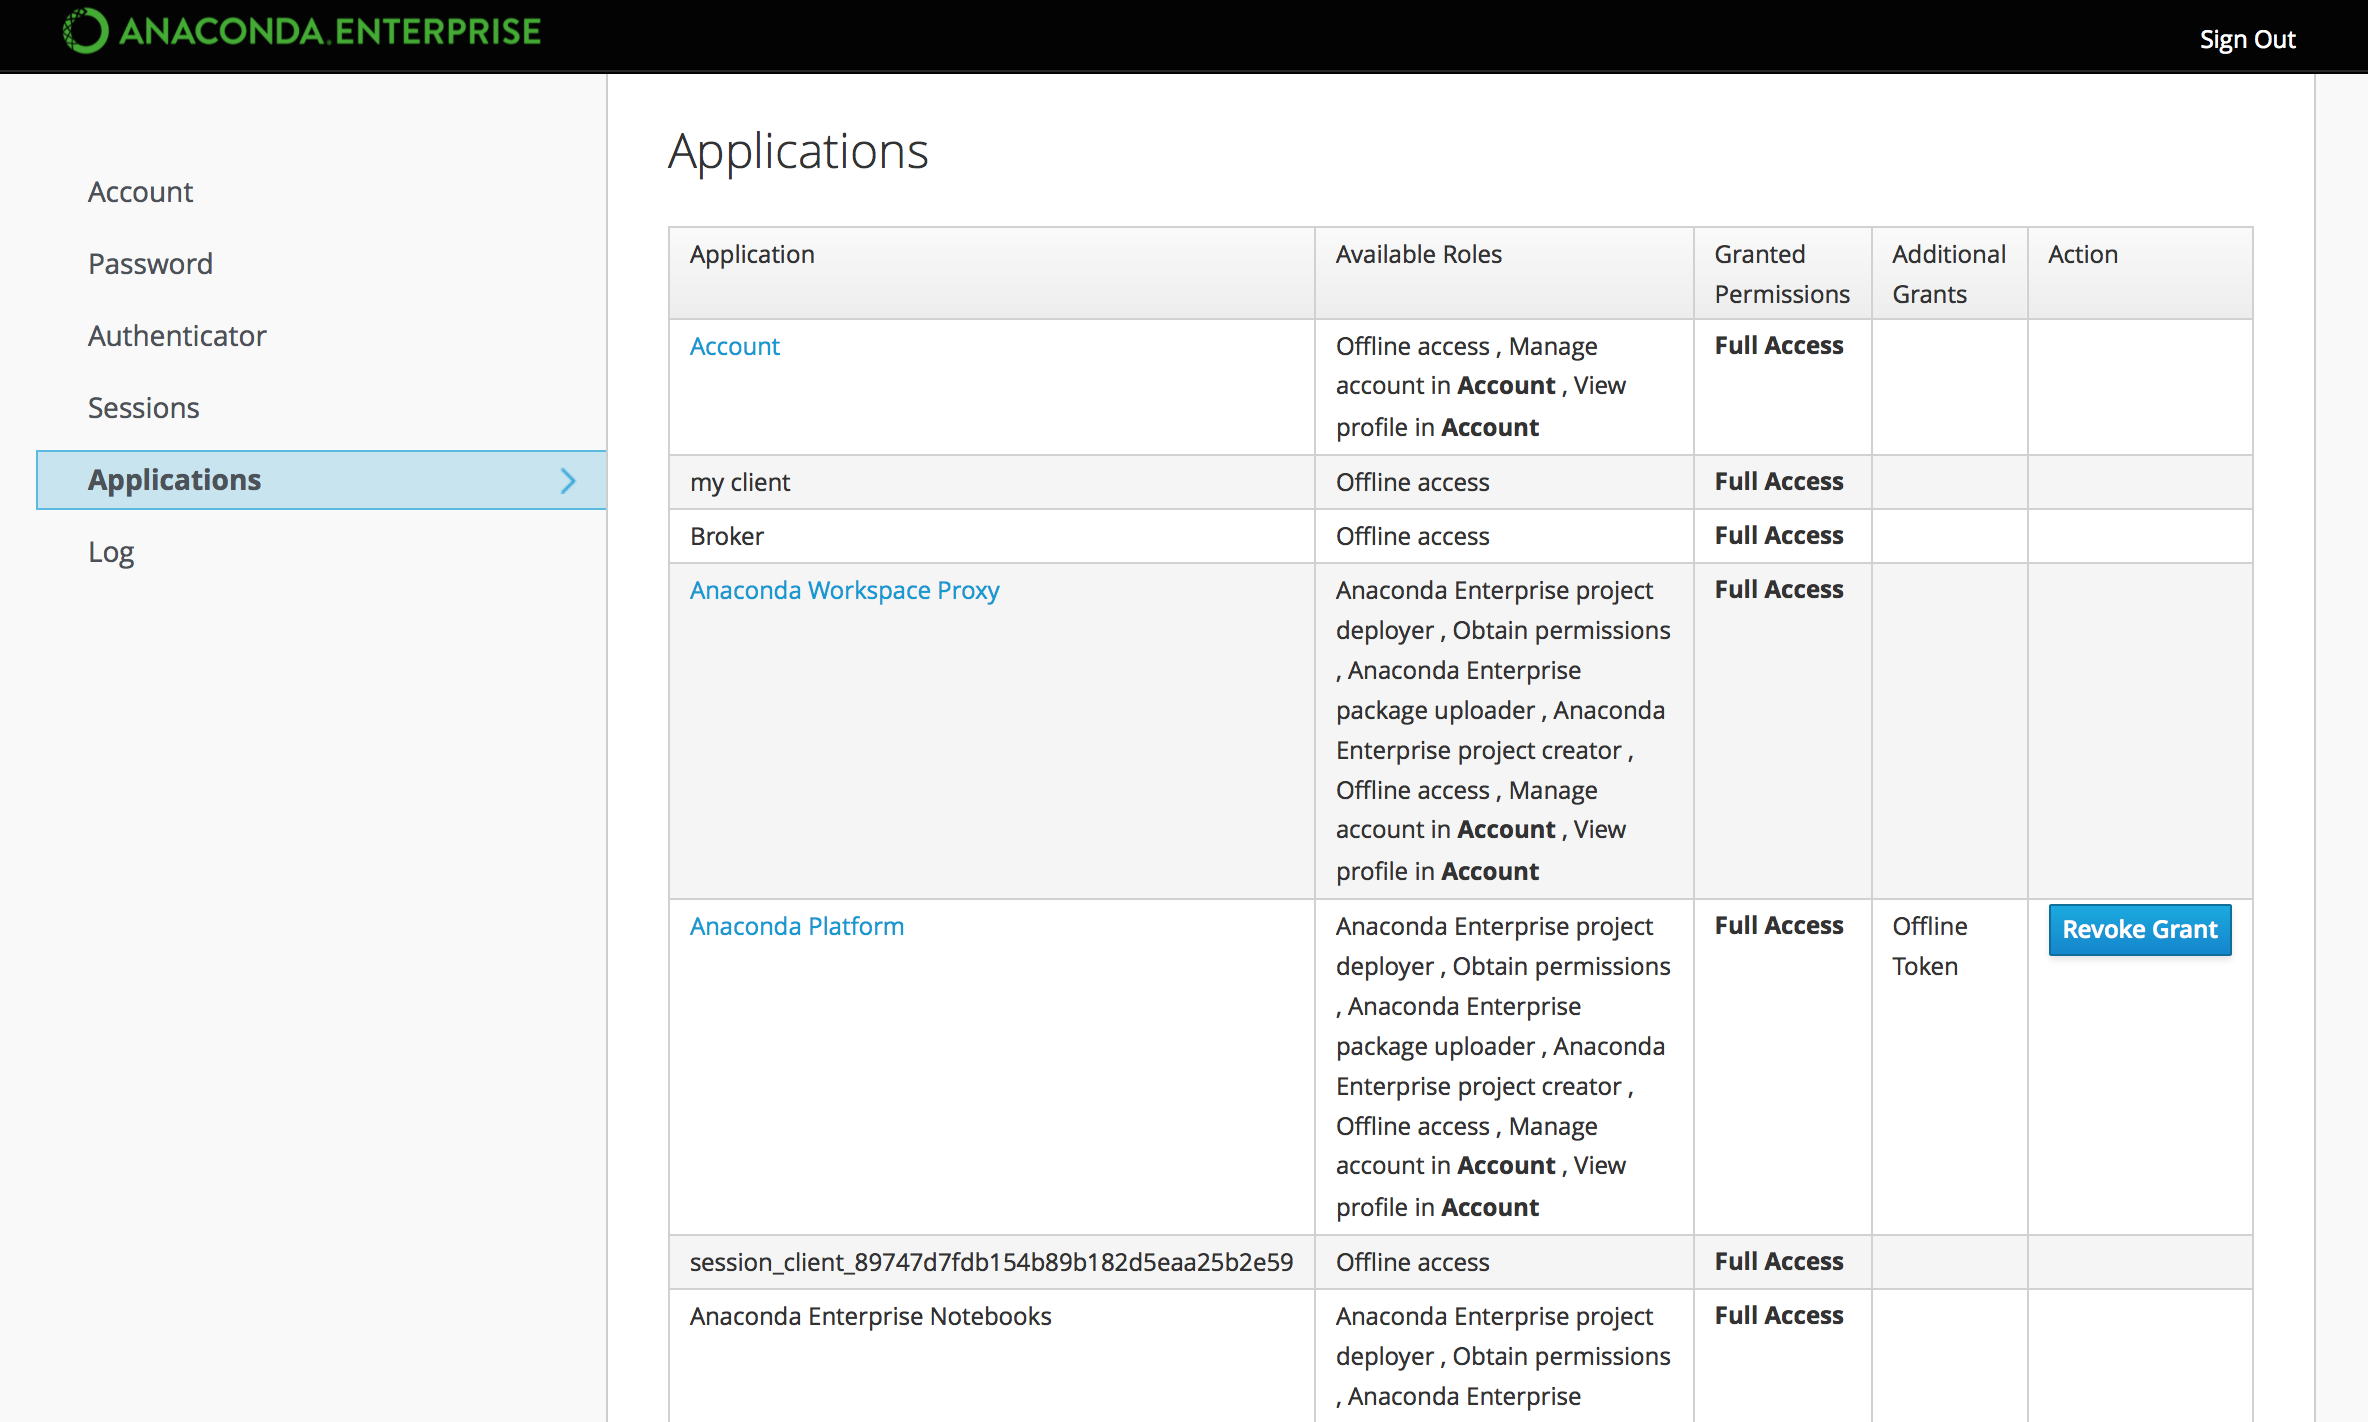Open the Account sidebar menu item
This screenshot has width=2368, height=1422.
[x=140, y=192]
